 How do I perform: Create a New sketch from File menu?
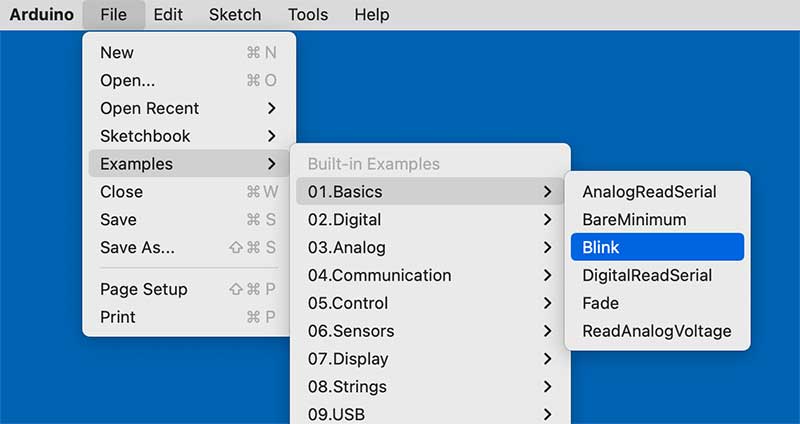click(189, 53)
